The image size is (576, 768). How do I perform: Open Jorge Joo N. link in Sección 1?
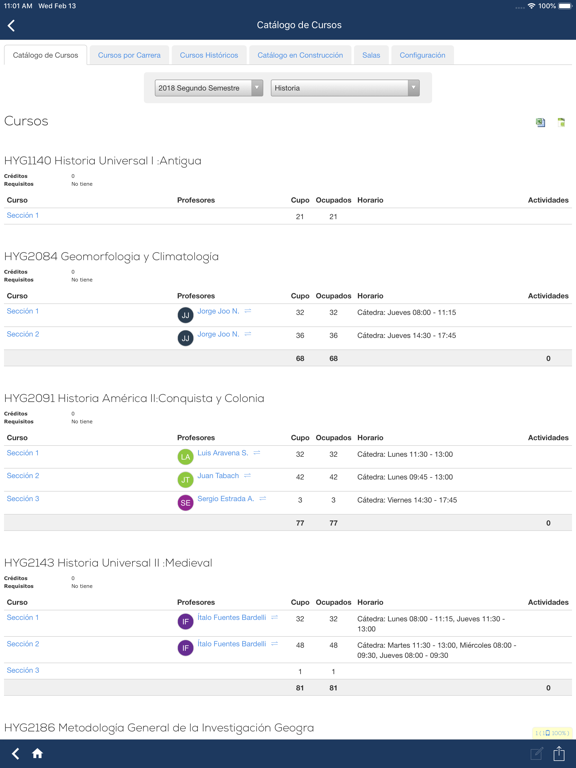218,311
